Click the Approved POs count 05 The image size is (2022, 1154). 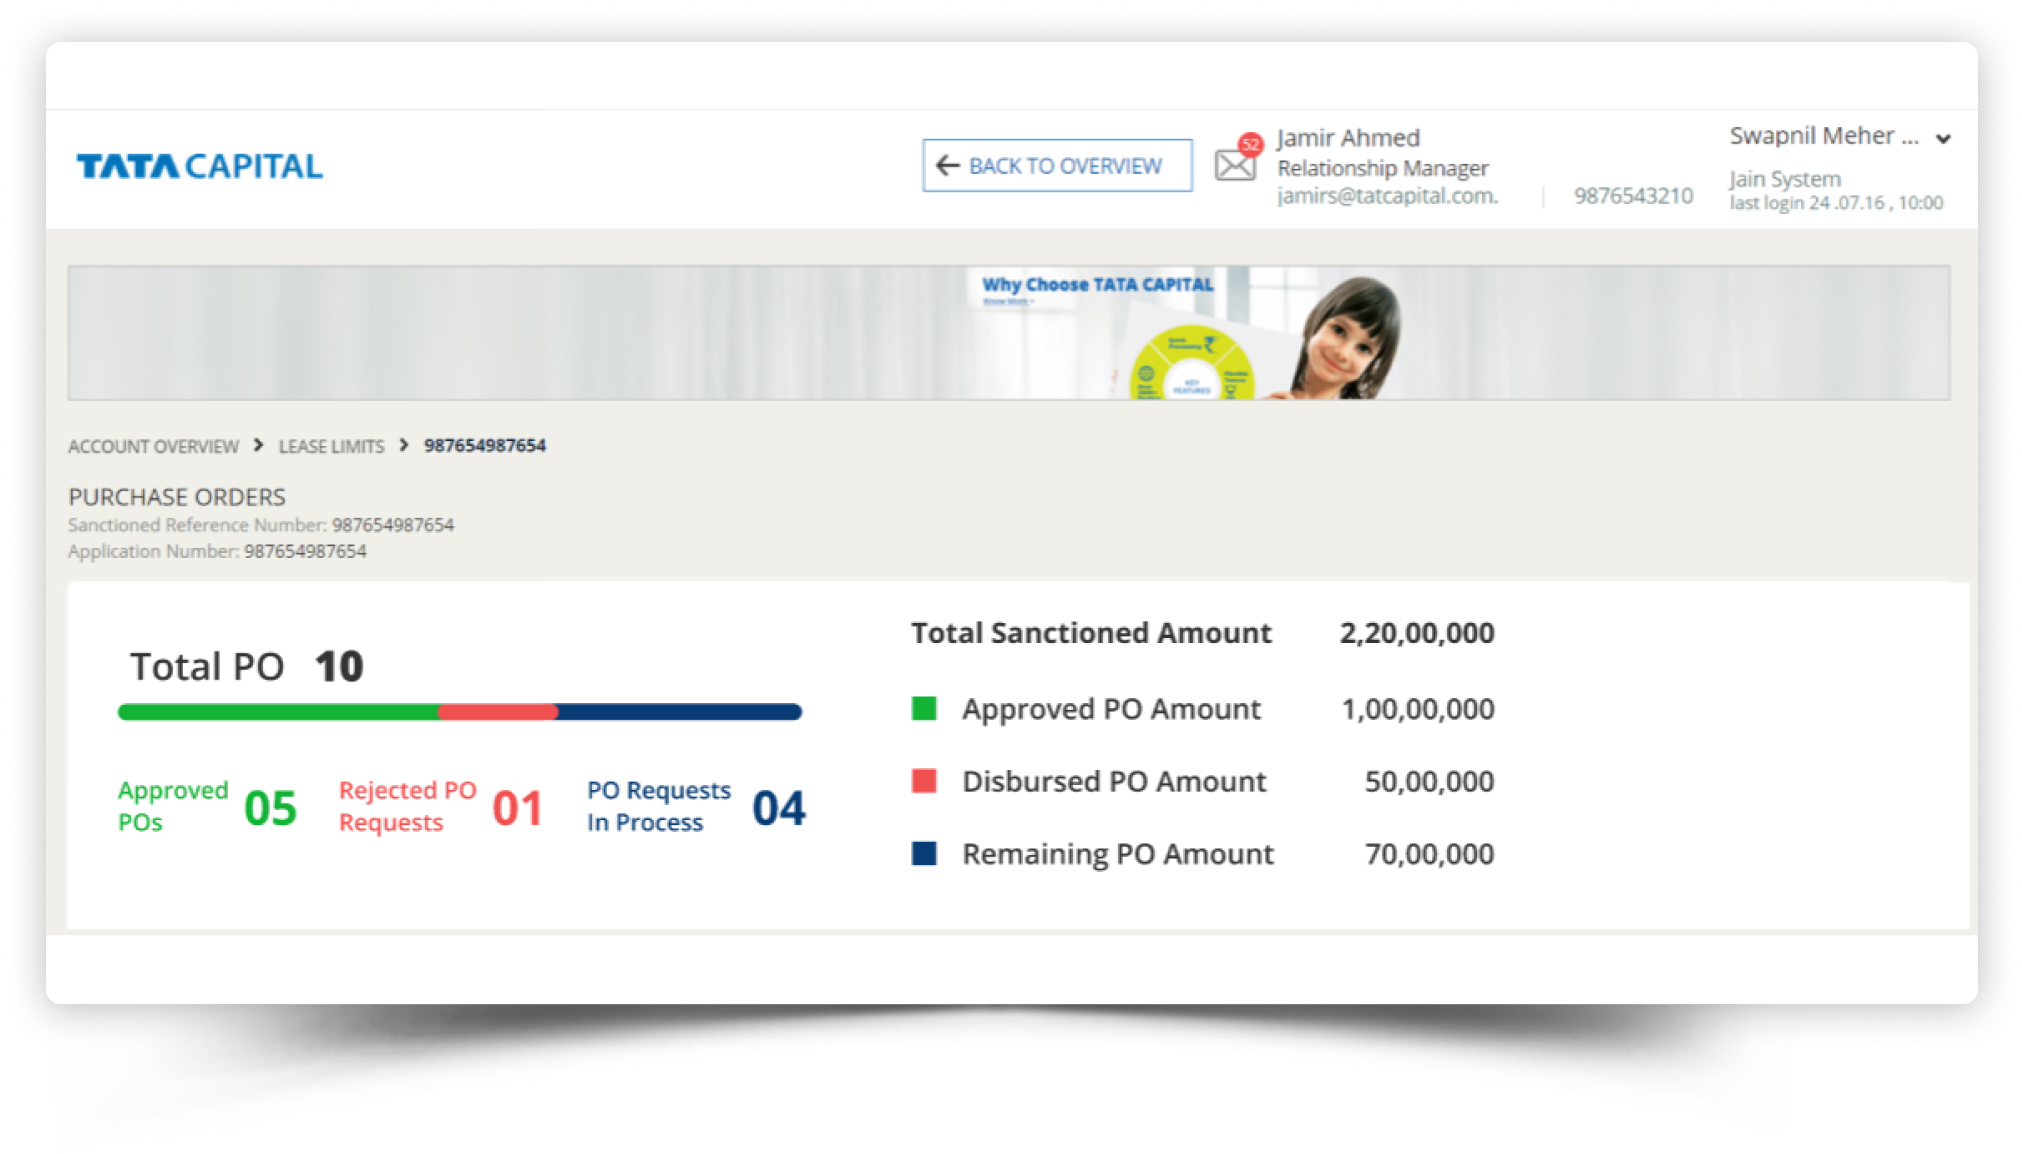270,808
